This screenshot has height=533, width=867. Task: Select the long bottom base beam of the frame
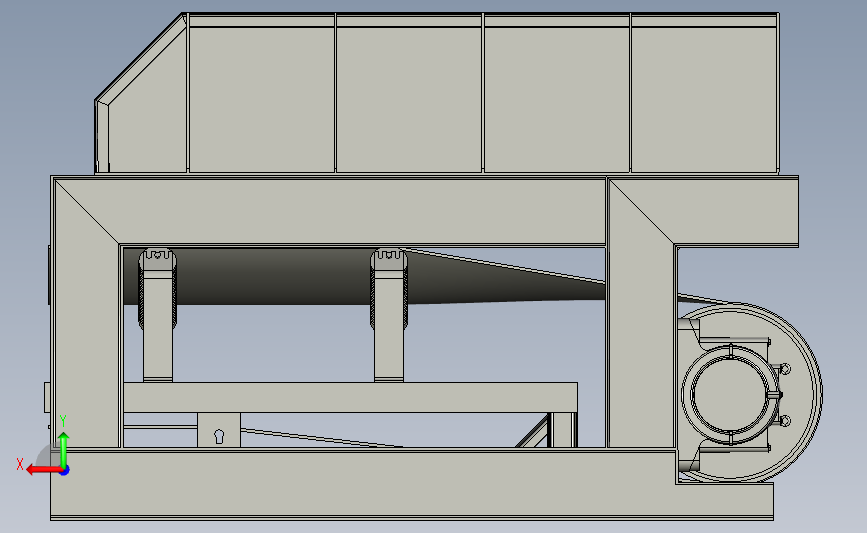411,485
